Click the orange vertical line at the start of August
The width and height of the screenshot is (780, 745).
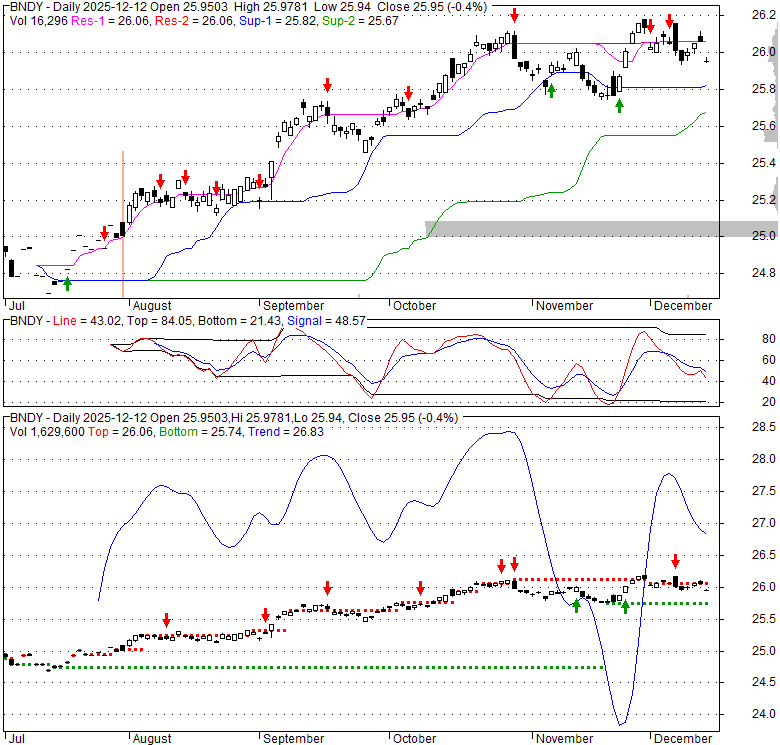pos(123,224)
